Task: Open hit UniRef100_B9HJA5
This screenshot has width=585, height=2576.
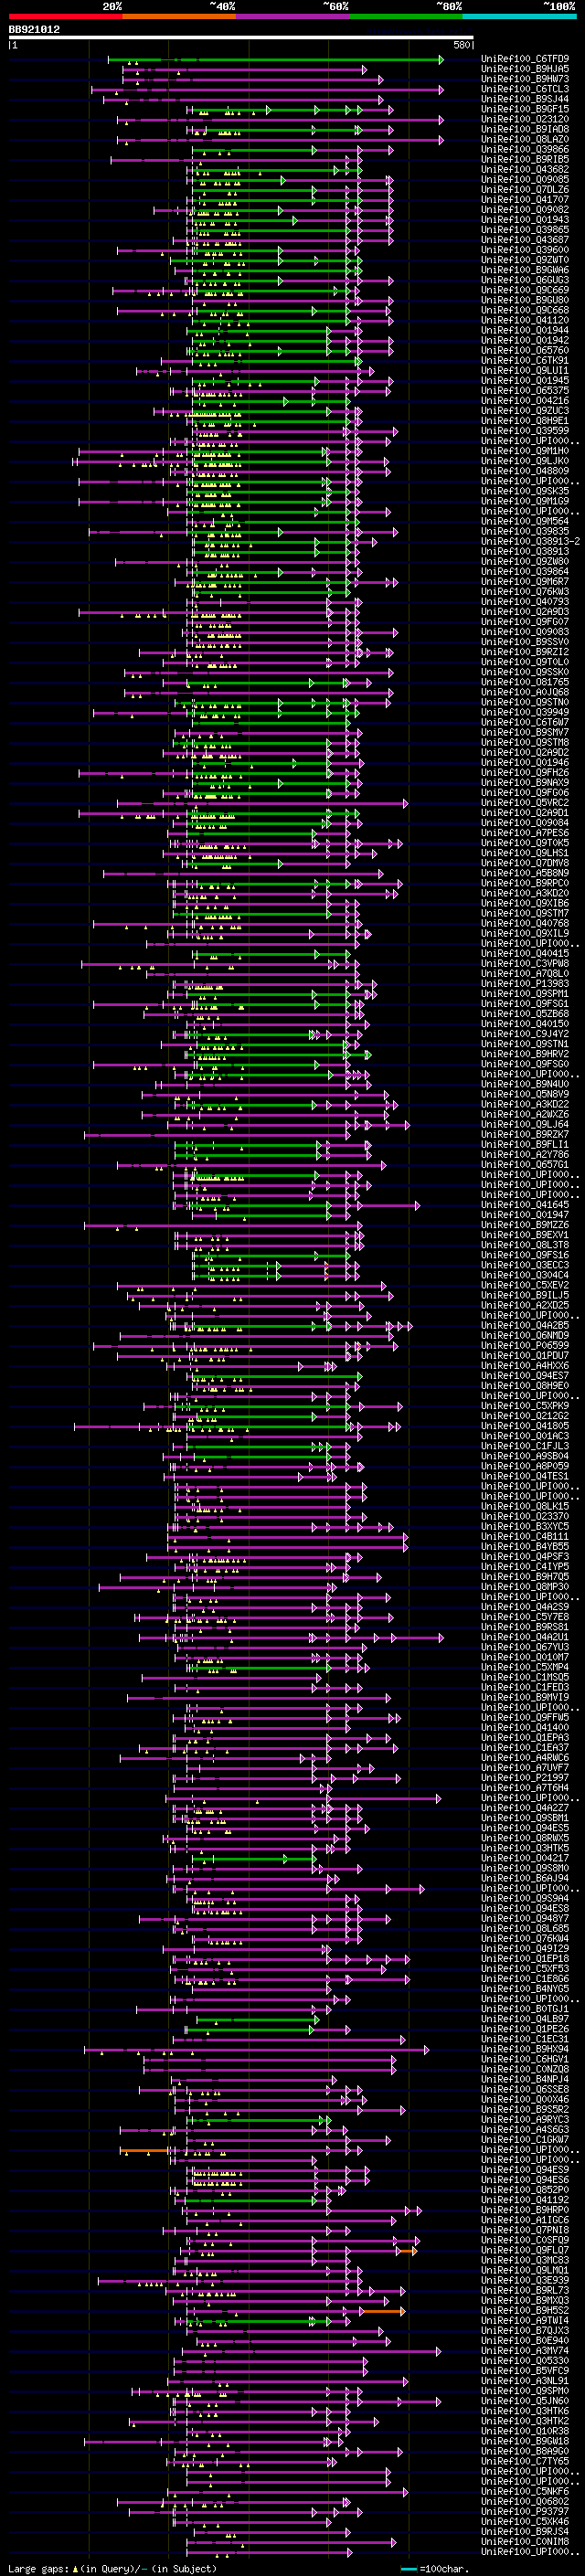Action: 525,69
